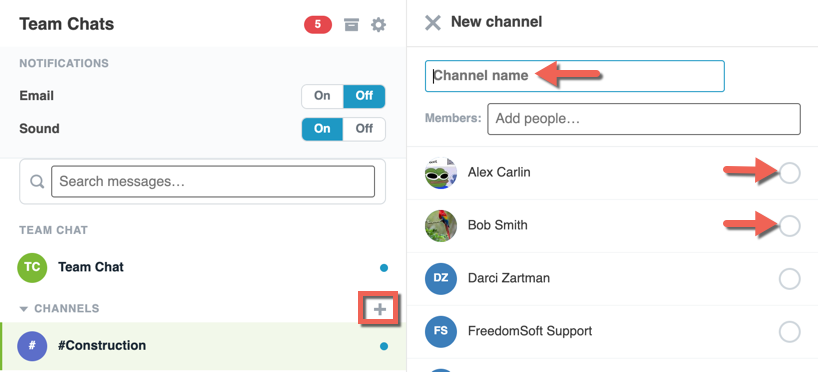The height and width of the screenshot is (372, 818).
Task: Close the New channel panel
Action: 433,23
